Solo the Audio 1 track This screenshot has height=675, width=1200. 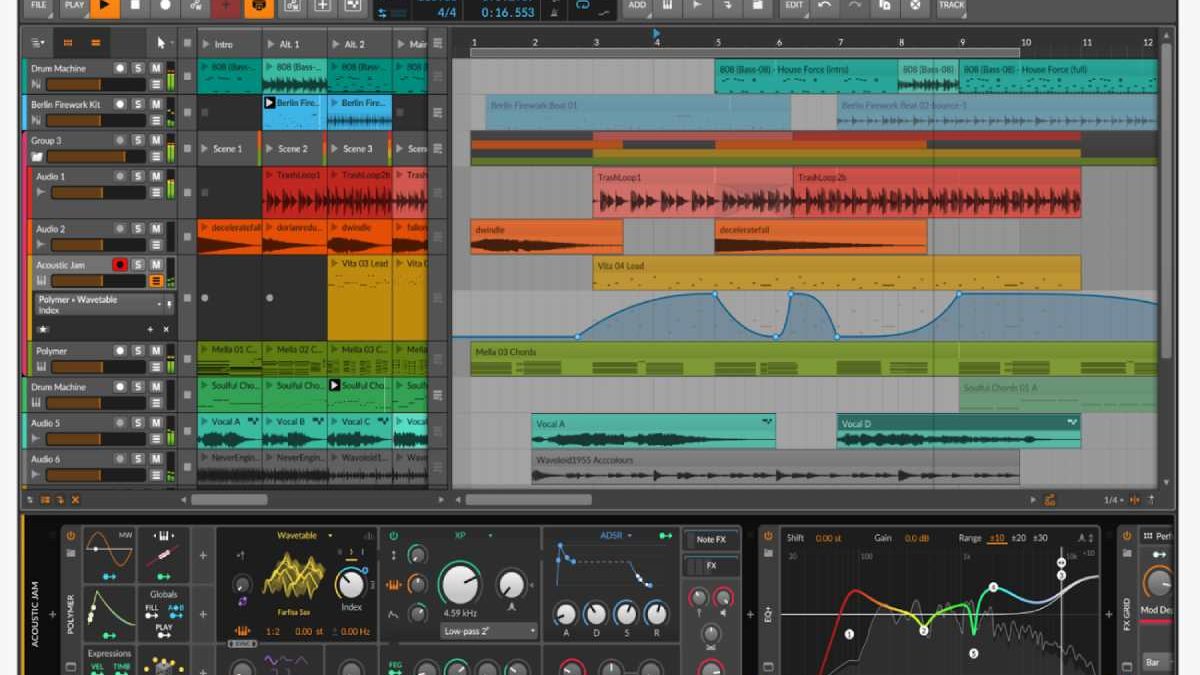tap(139, 177)
